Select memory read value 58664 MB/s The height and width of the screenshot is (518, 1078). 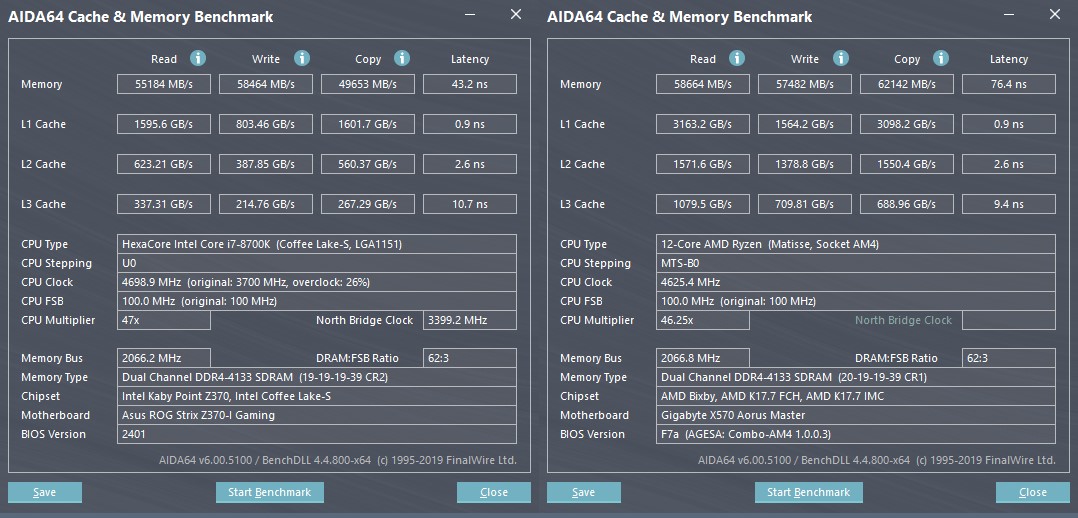[x=703, y=84]
